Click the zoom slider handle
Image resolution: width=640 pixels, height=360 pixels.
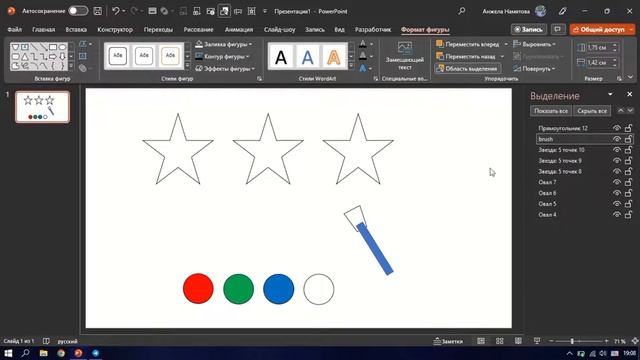point(572,341)
